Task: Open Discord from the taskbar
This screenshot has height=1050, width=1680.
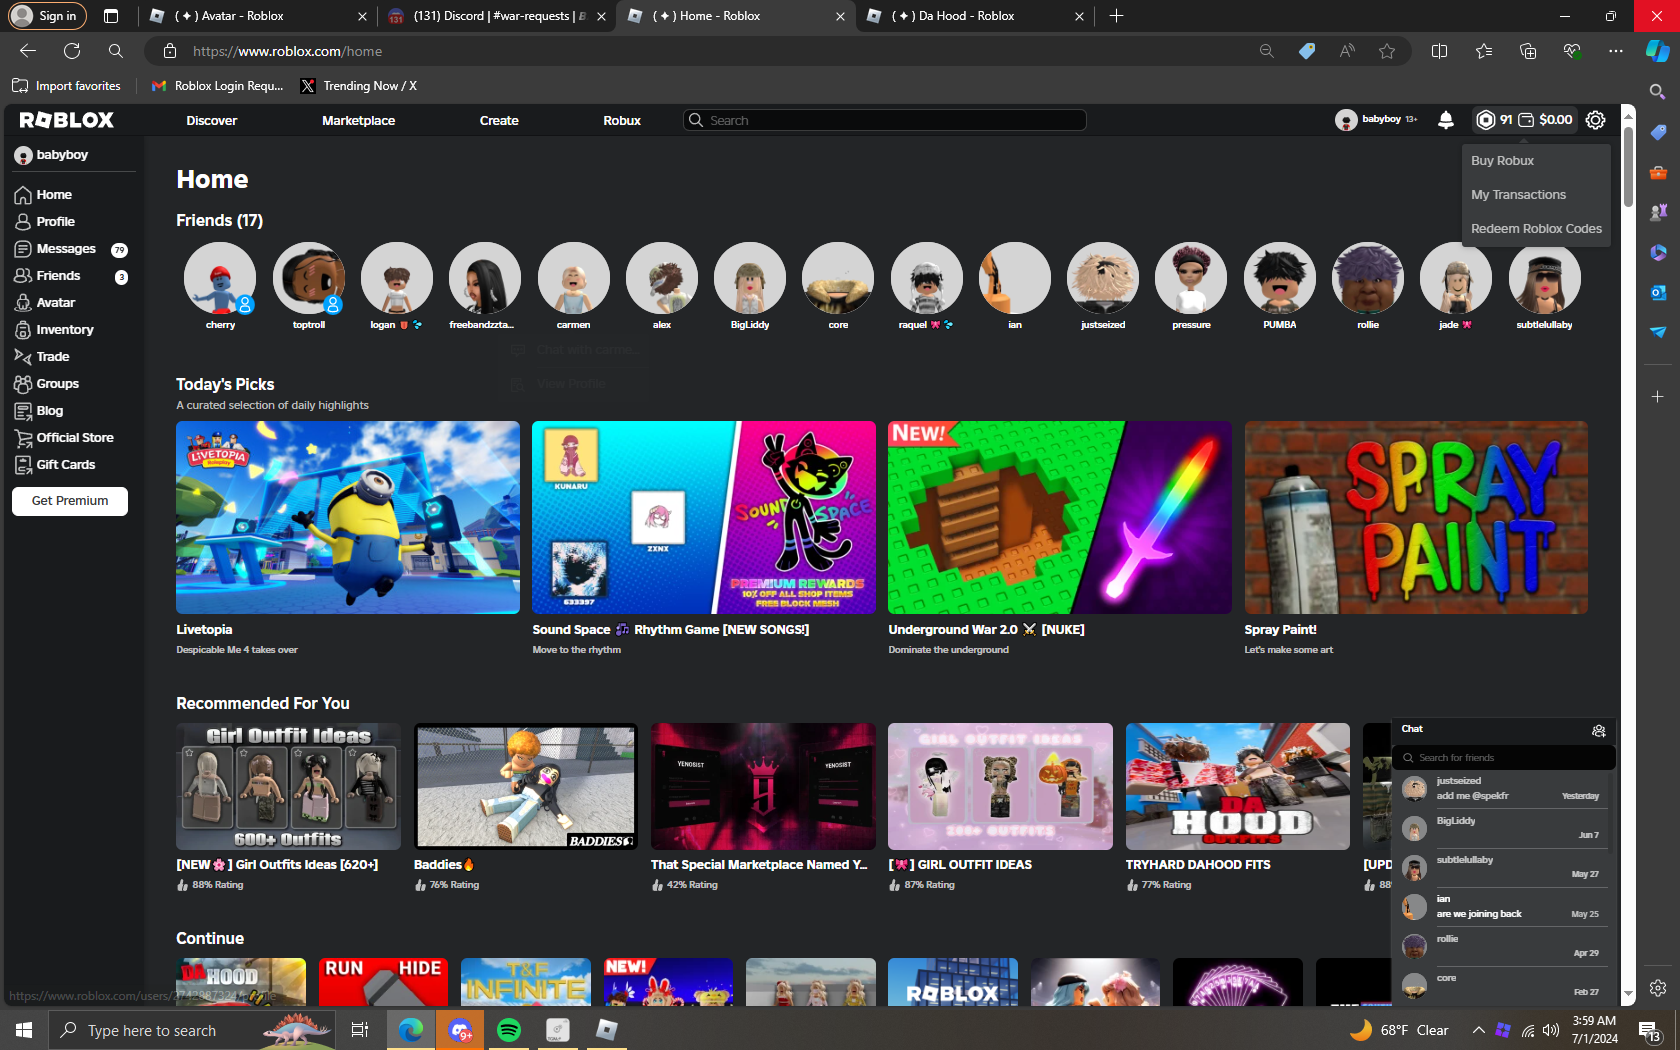Action: [460, 1030]
